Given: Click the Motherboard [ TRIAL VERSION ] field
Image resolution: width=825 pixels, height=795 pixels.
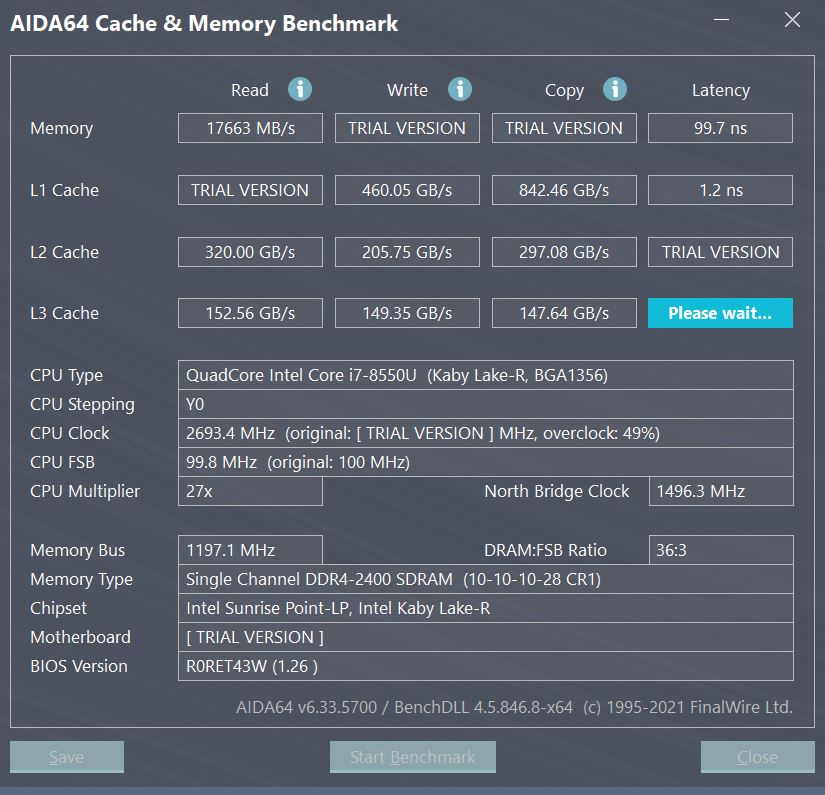Looking at the screenshot, I should [486, 637].
